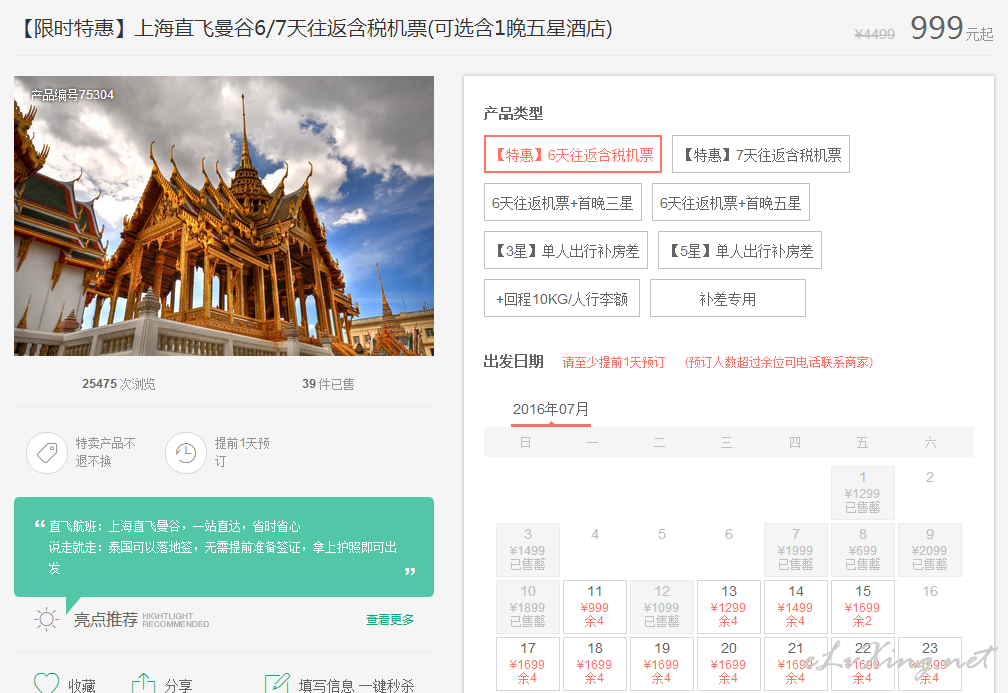
Task: Open 查看更多 link
Action: coord(390,620)
